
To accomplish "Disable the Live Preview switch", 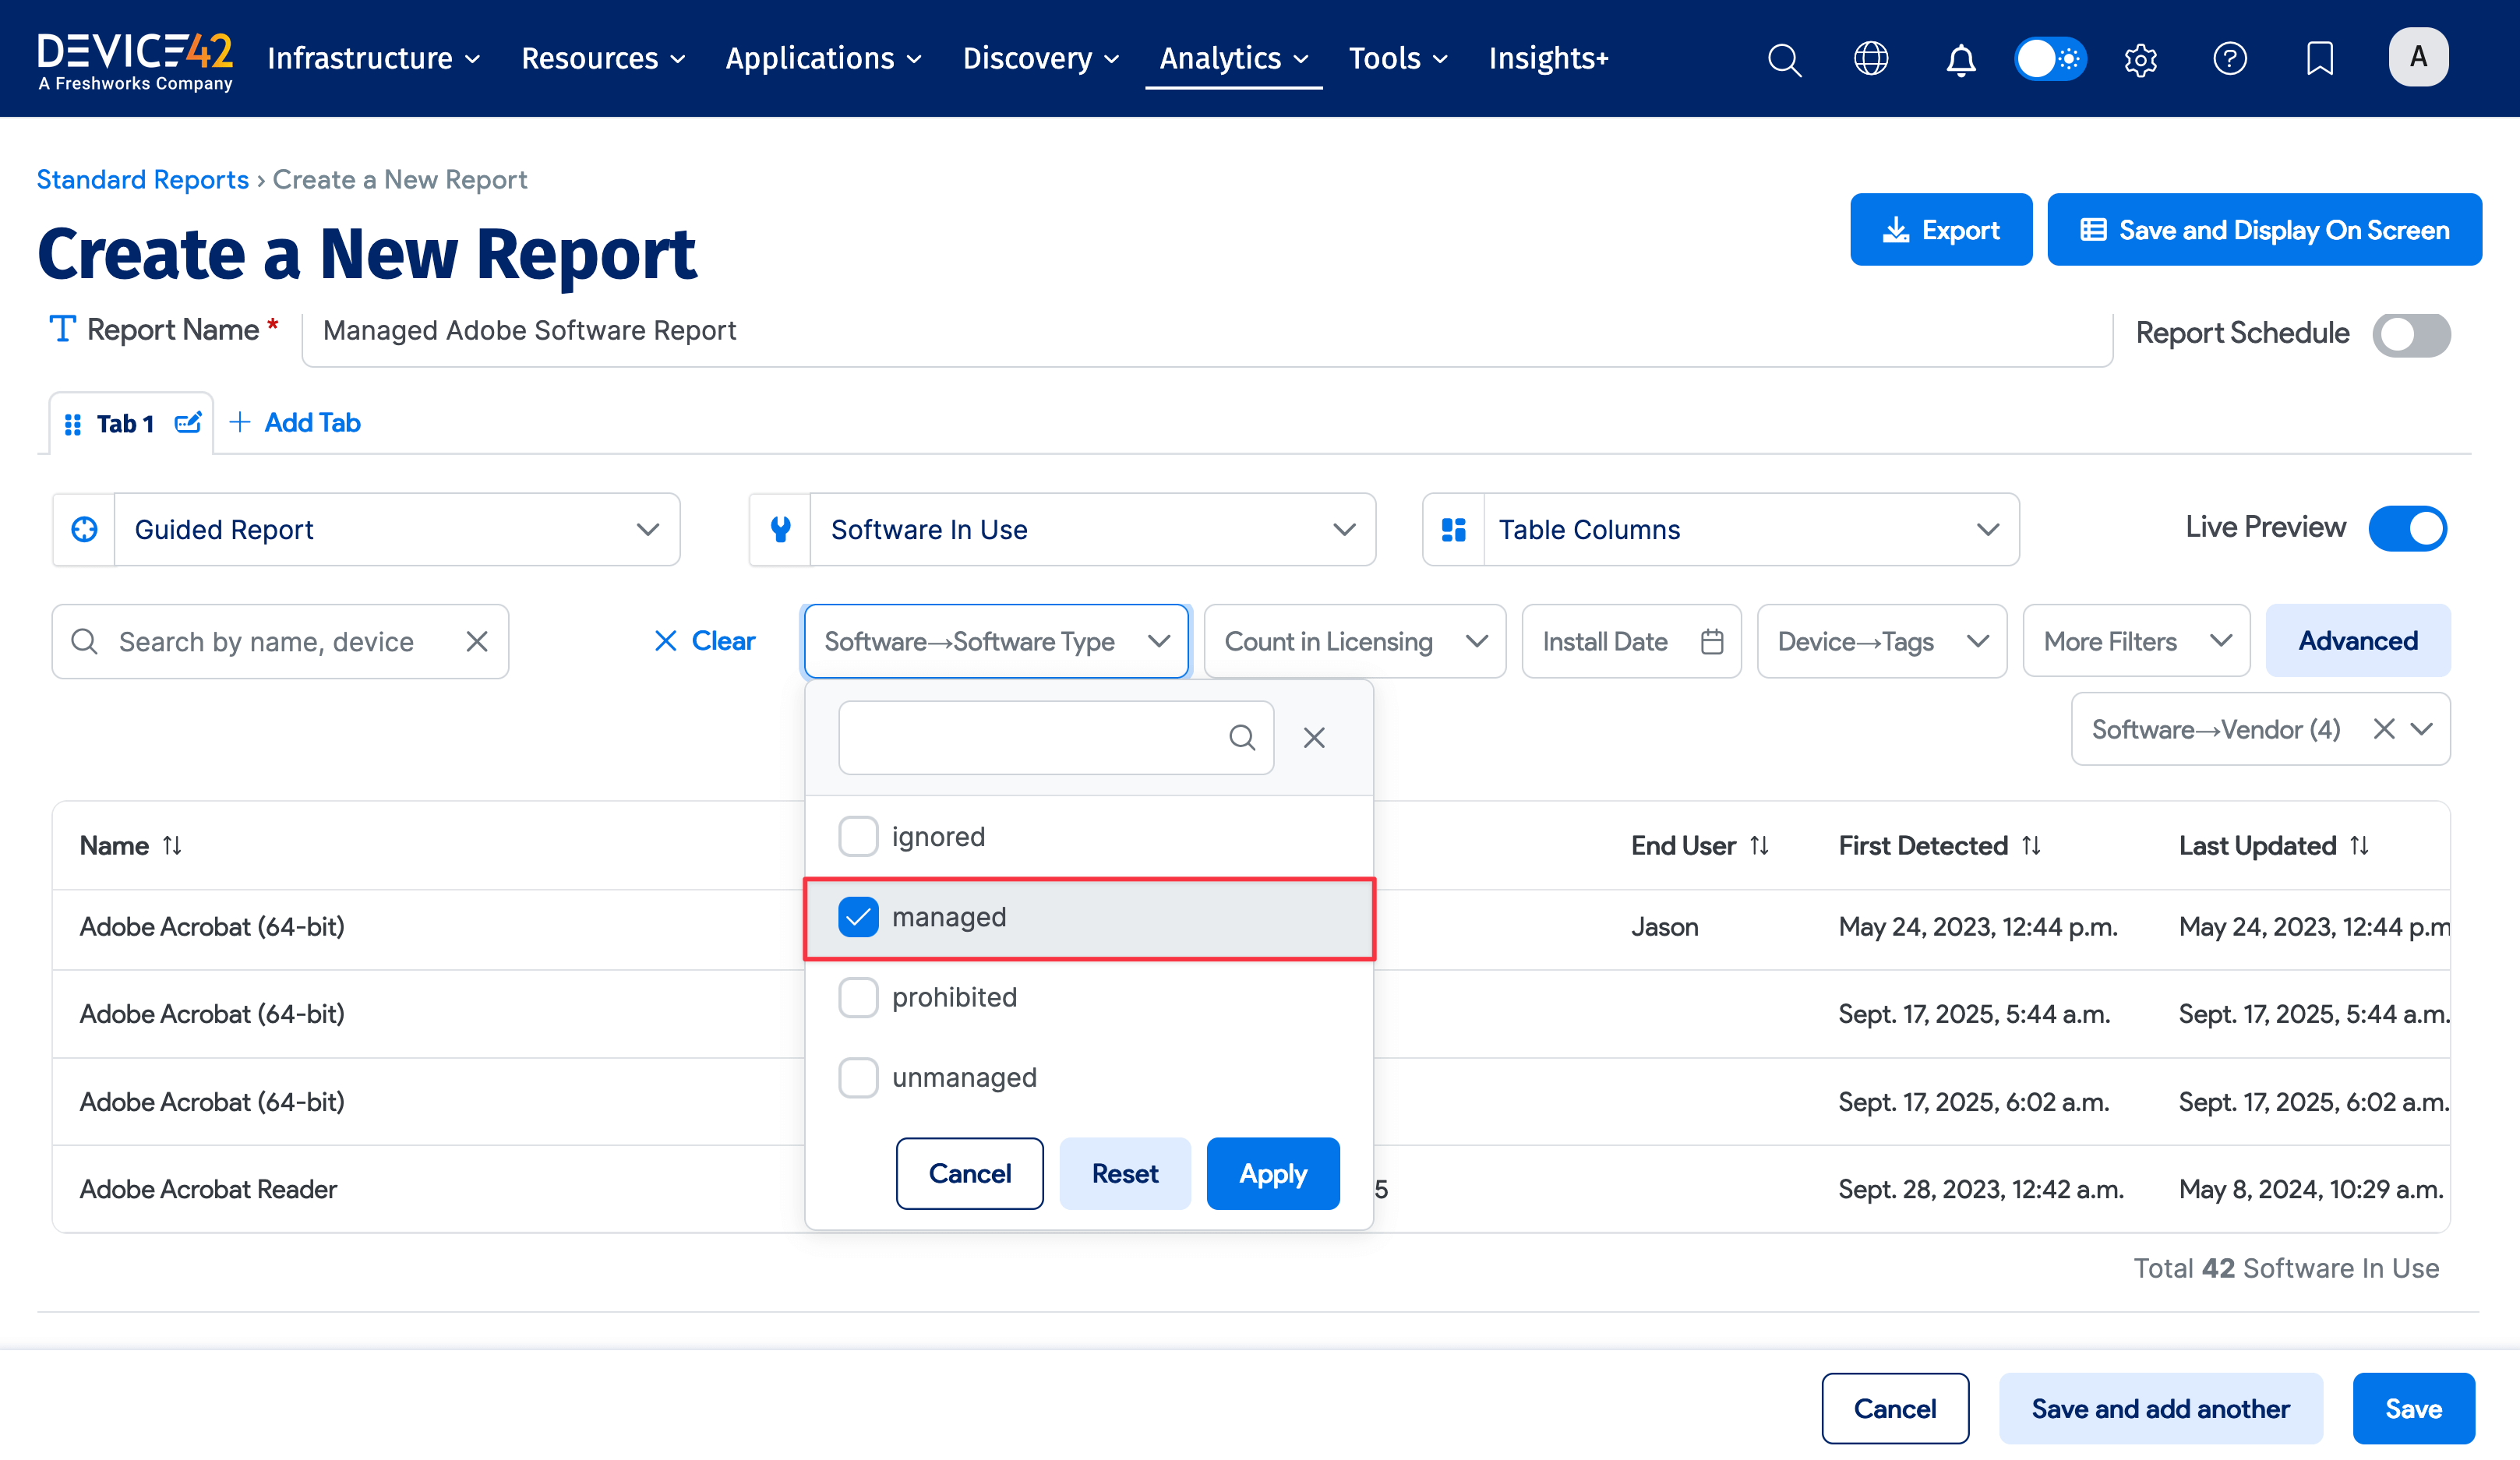I will tap(2407, 528).
